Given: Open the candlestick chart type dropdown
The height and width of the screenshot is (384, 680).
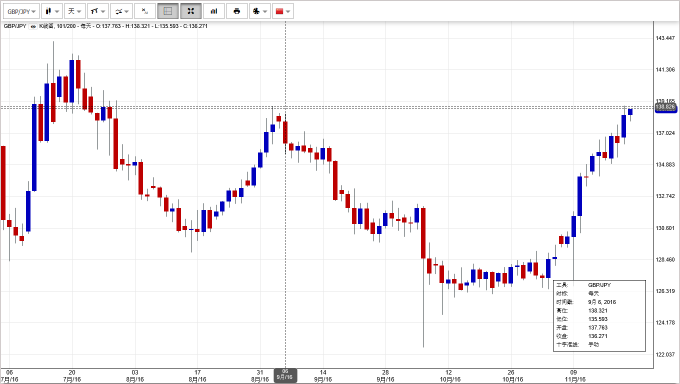Looking at the screenshot, I should [52, 11].
